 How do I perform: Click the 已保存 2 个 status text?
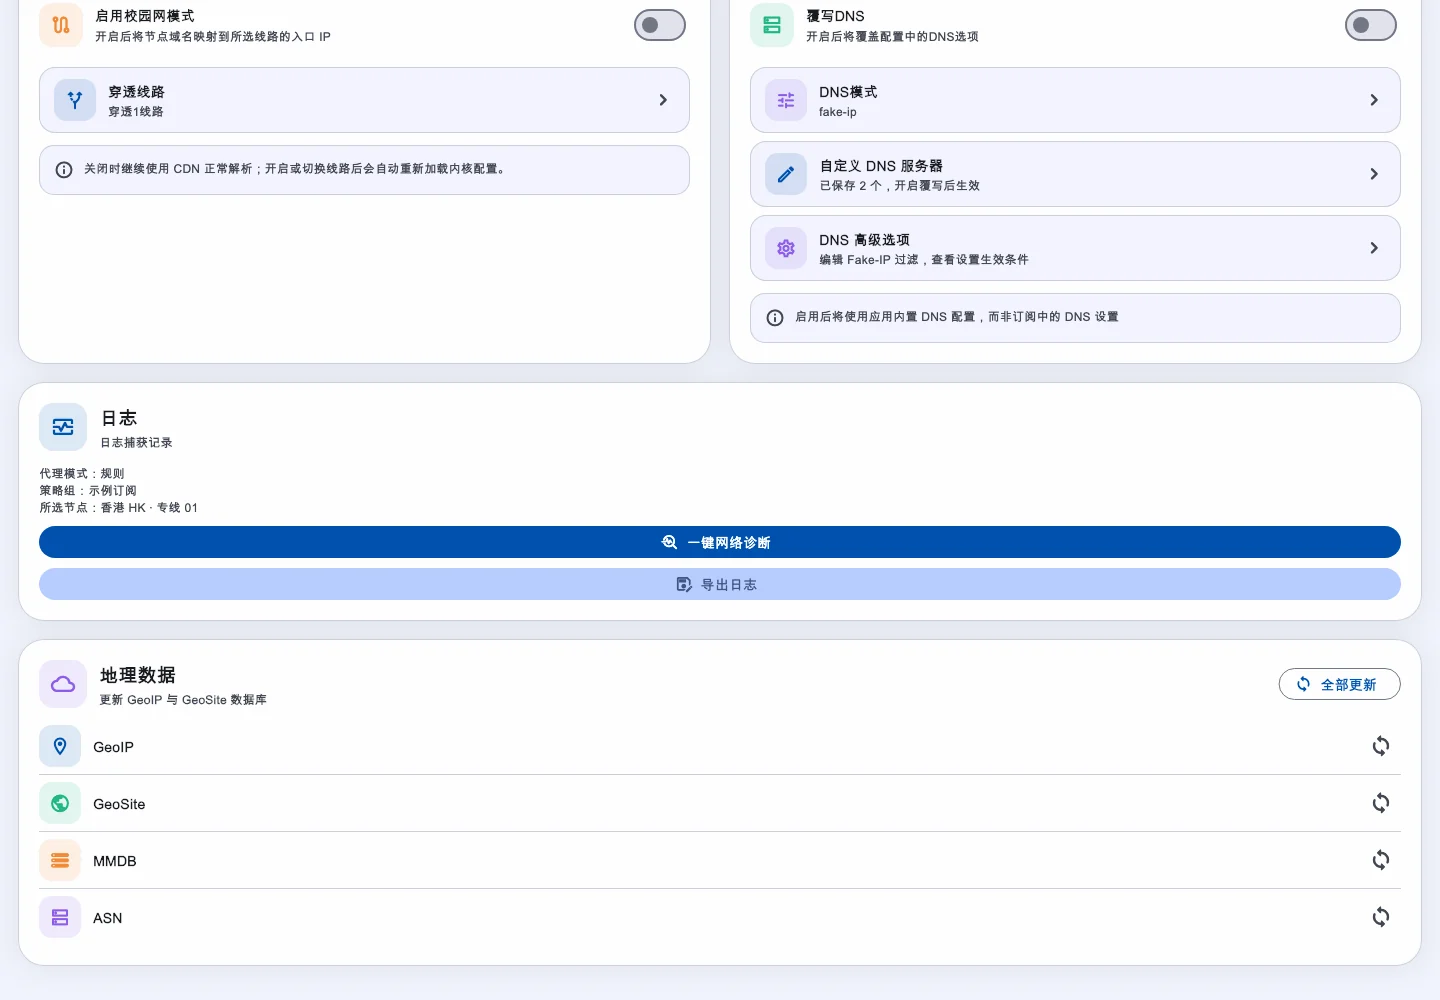pos(900,186)
